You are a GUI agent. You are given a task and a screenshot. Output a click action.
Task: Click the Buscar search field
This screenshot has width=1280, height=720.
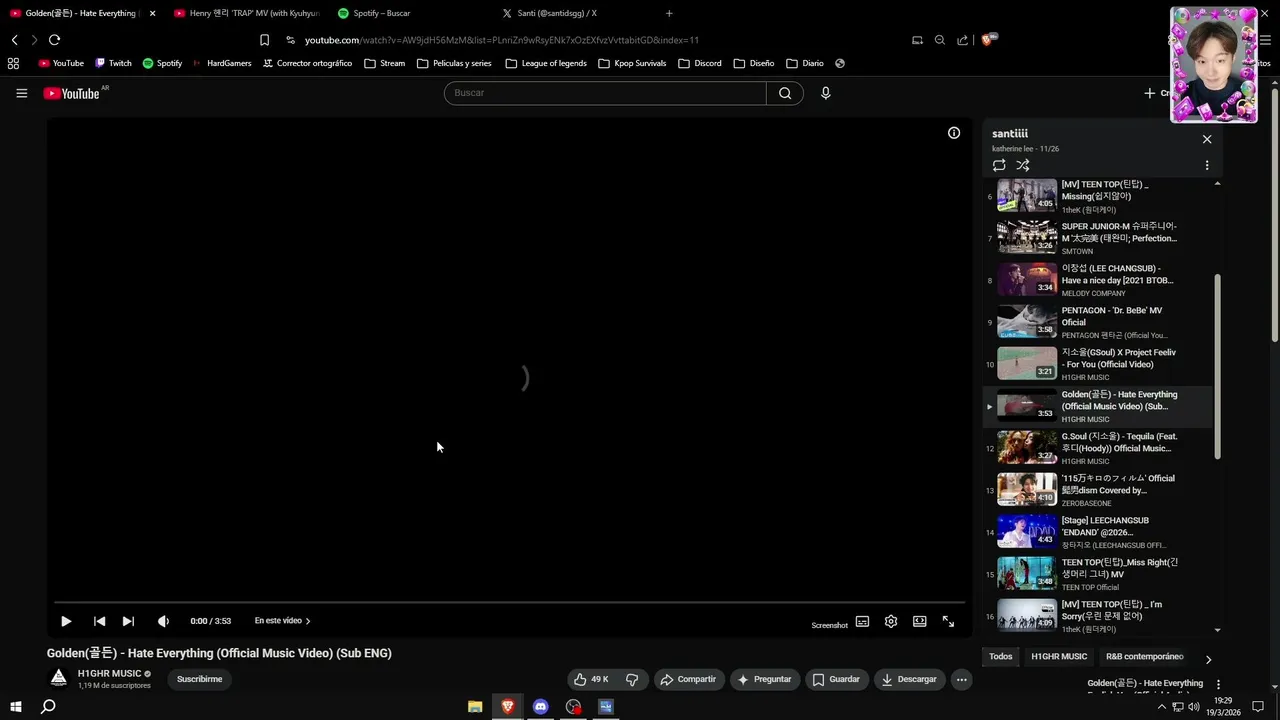click(605, 93)
